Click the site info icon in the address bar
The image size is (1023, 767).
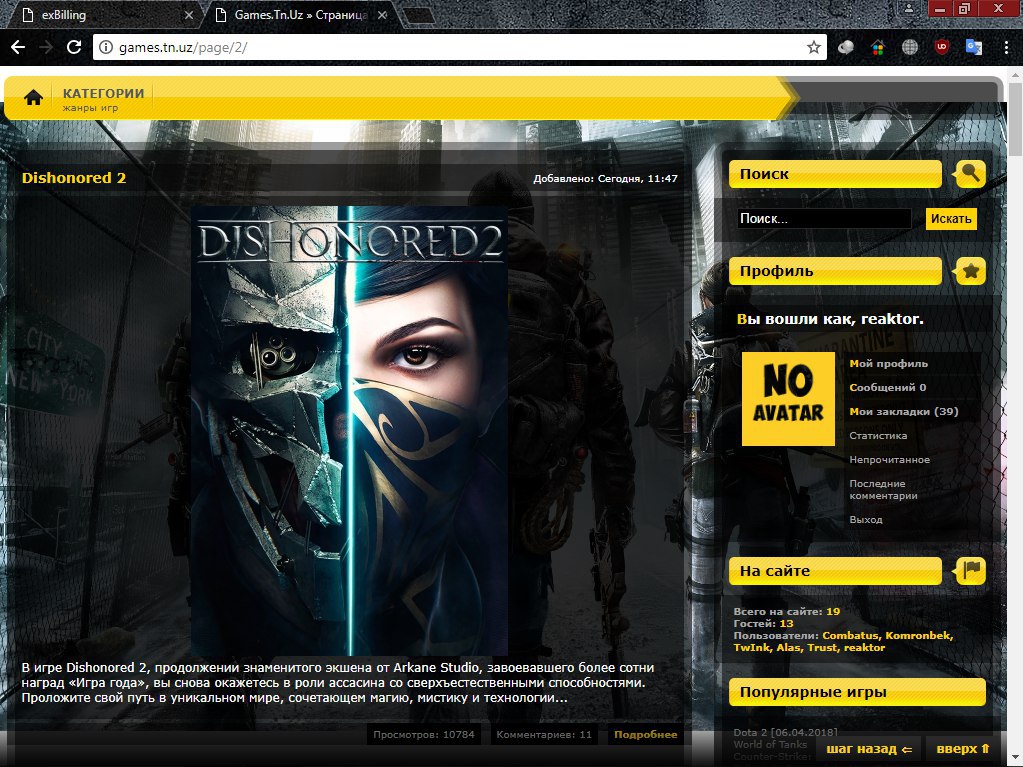(x=106, y=47)
